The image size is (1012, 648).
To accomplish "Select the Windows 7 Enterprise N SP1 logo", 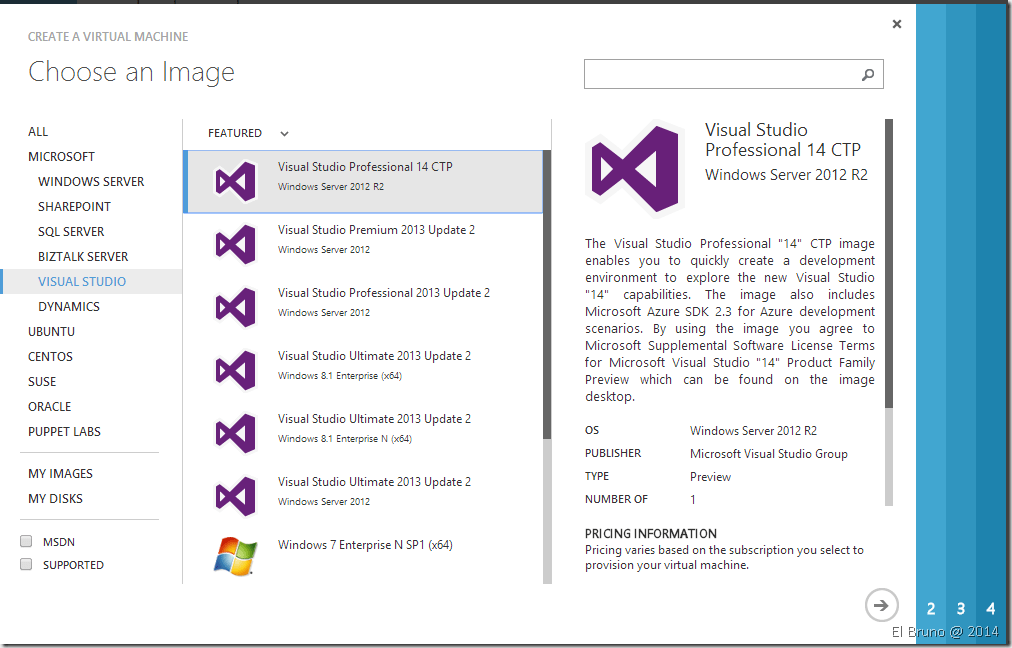I will pyautogui.click(x=235, y=556).
